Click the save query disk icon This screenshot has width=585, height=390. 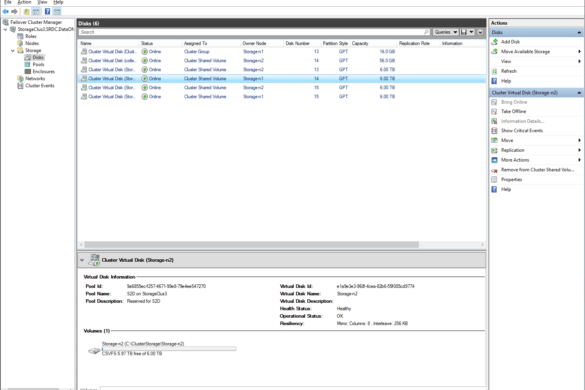(x=464, y=32)
